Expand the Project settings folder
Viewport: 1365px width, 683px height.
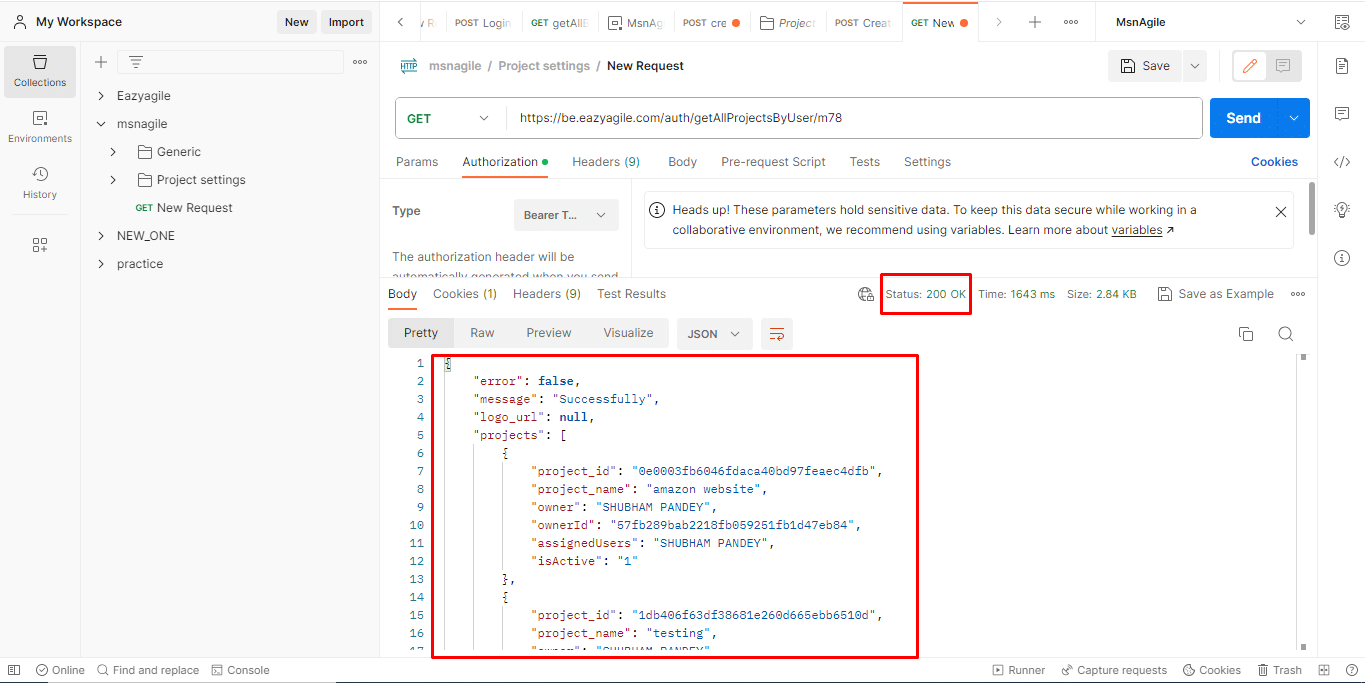[x=113, y=180]
